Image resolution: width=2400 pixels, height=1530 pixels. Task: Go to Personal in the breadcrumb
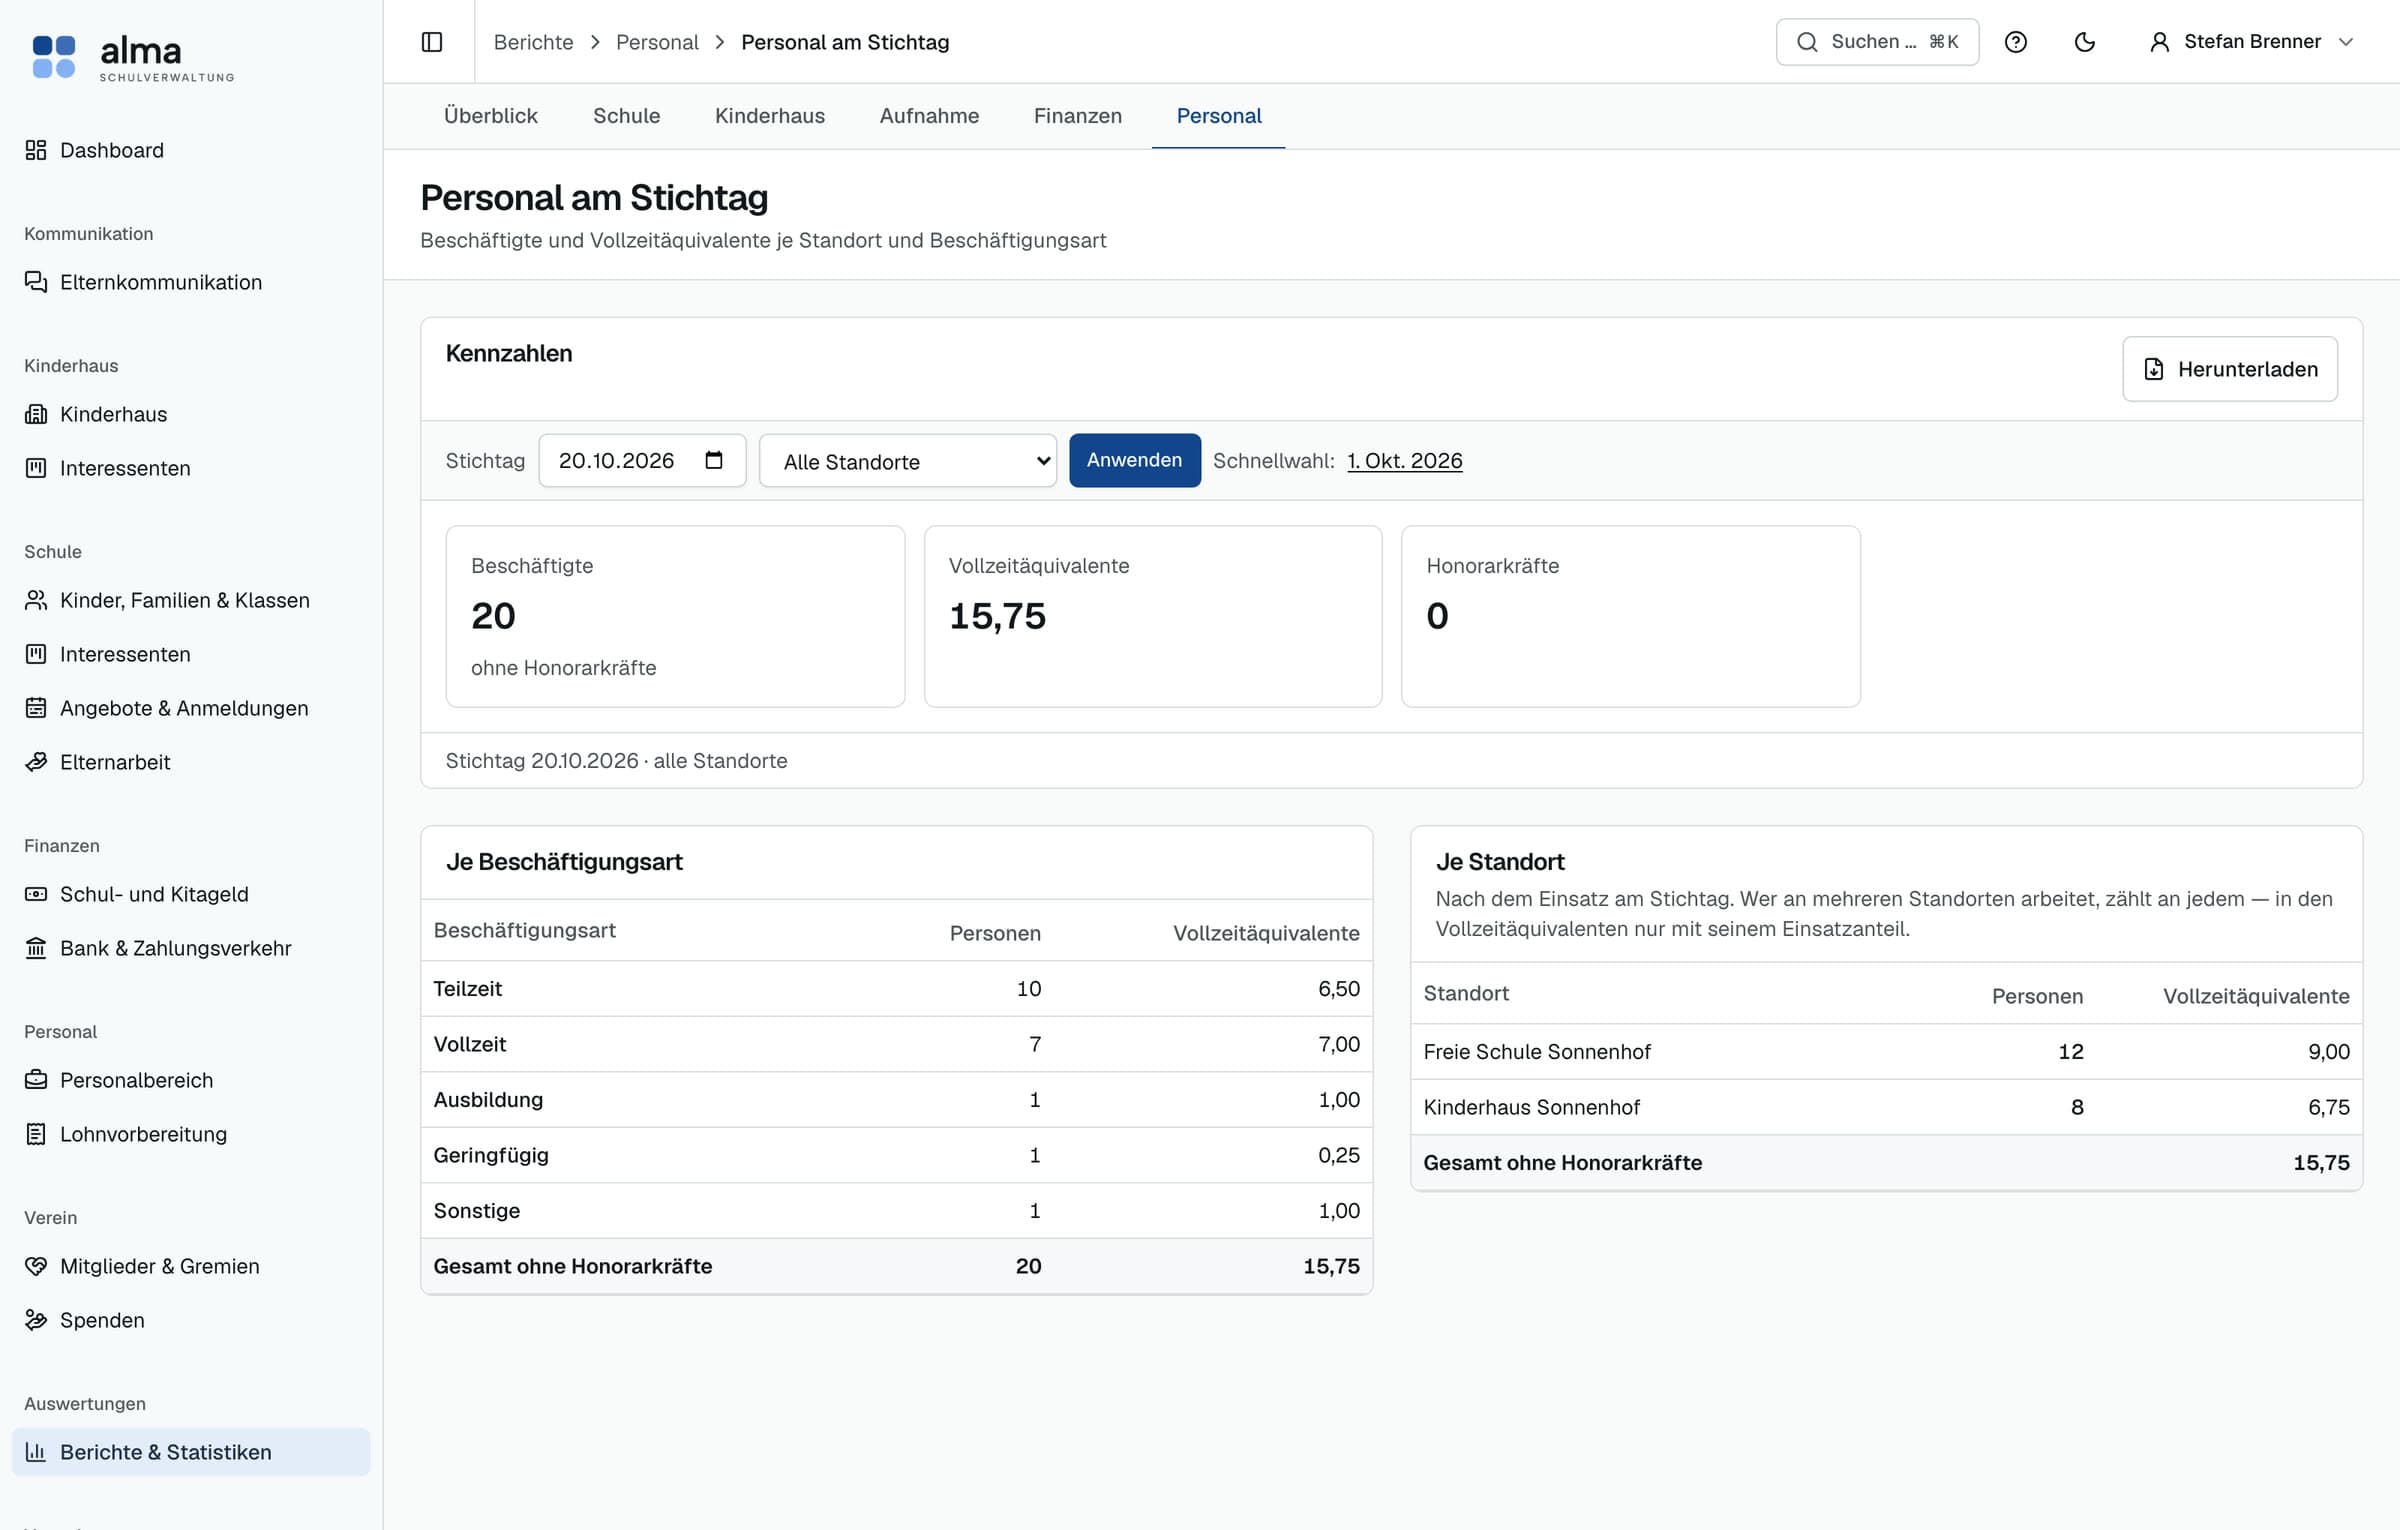coord(657,42)
